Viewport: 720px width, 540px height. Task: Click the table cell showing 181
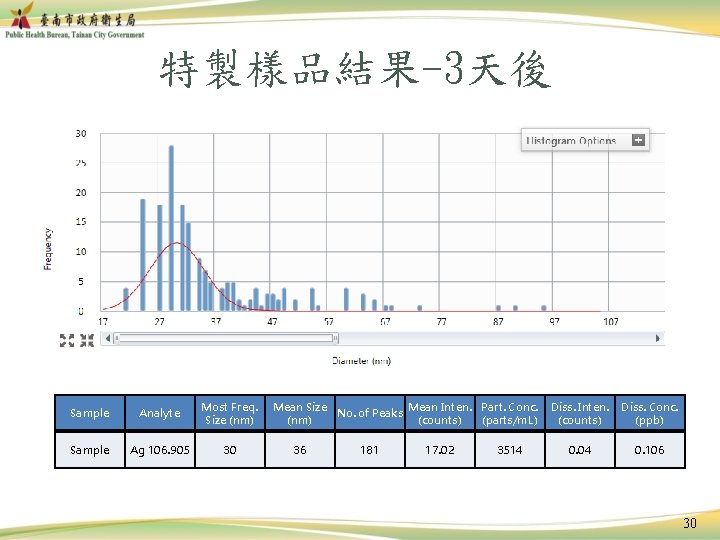point(370,450)
